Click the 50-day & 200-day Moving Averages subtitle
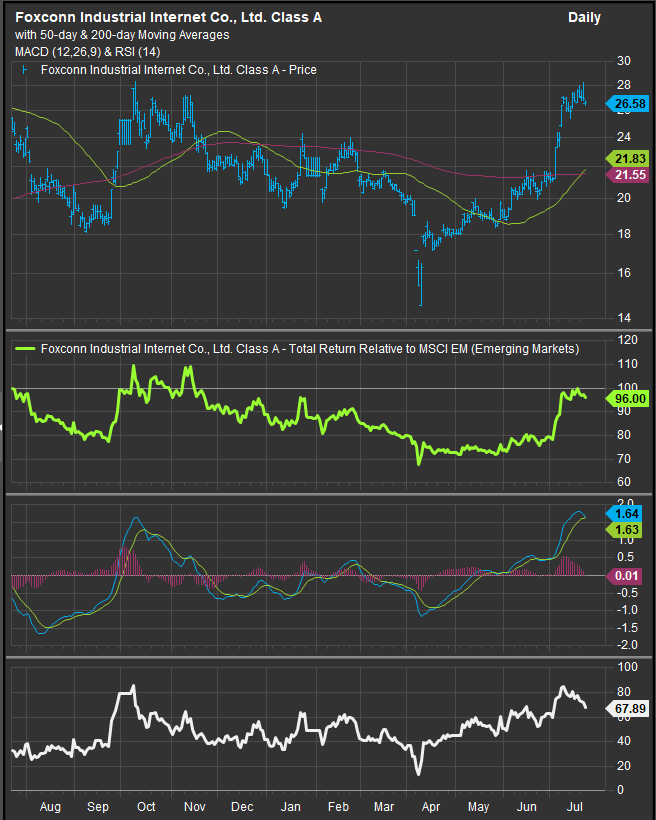656x820 pixels. 122,35
